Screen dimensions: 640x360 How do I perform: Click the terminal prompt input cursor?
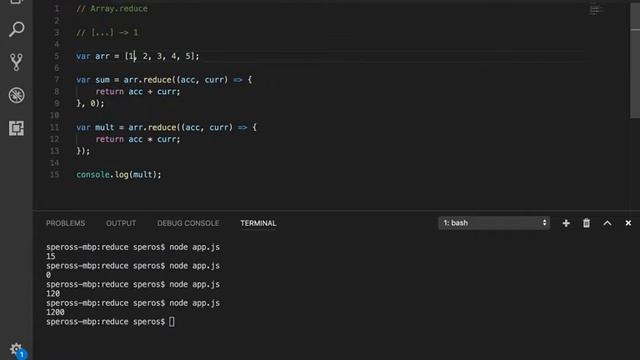(x=172, y=322)
